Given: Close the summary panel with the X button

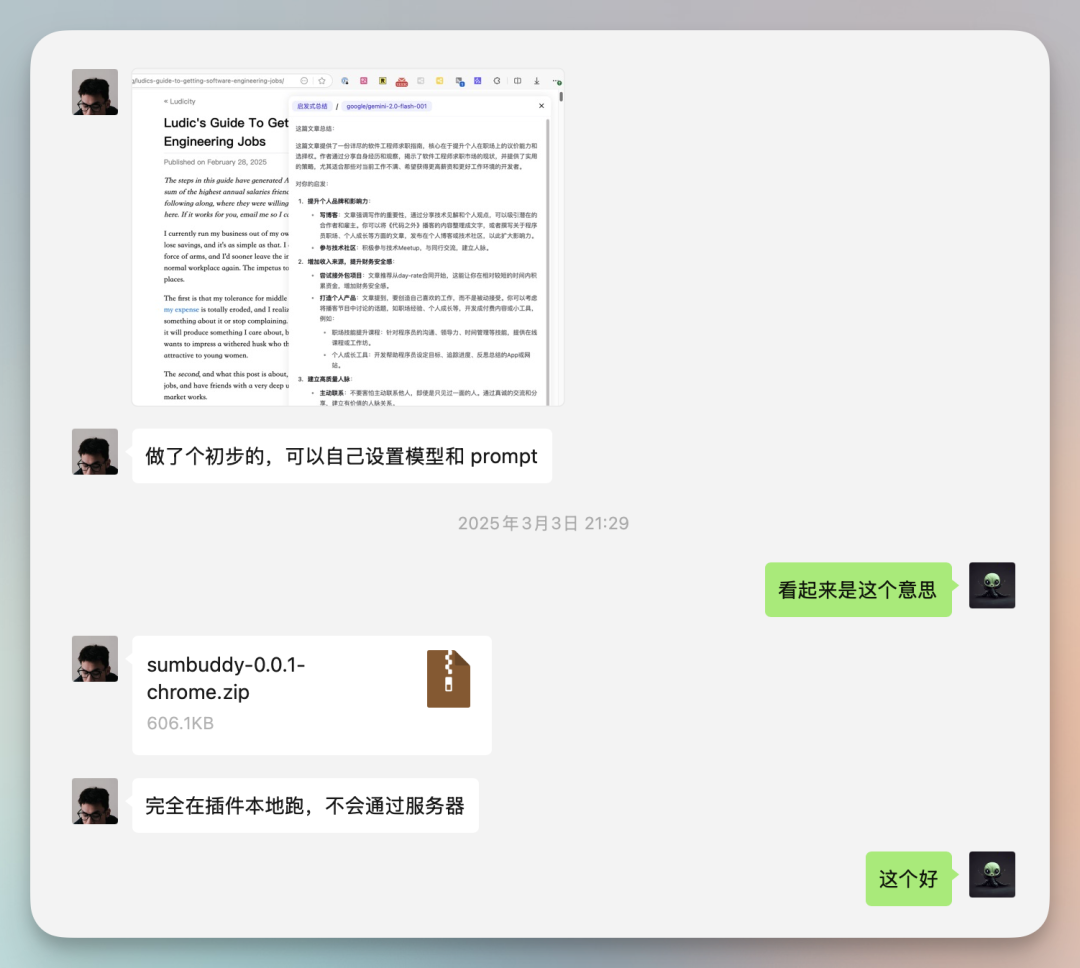Looking at the screenshot, I should coord(541,105).
